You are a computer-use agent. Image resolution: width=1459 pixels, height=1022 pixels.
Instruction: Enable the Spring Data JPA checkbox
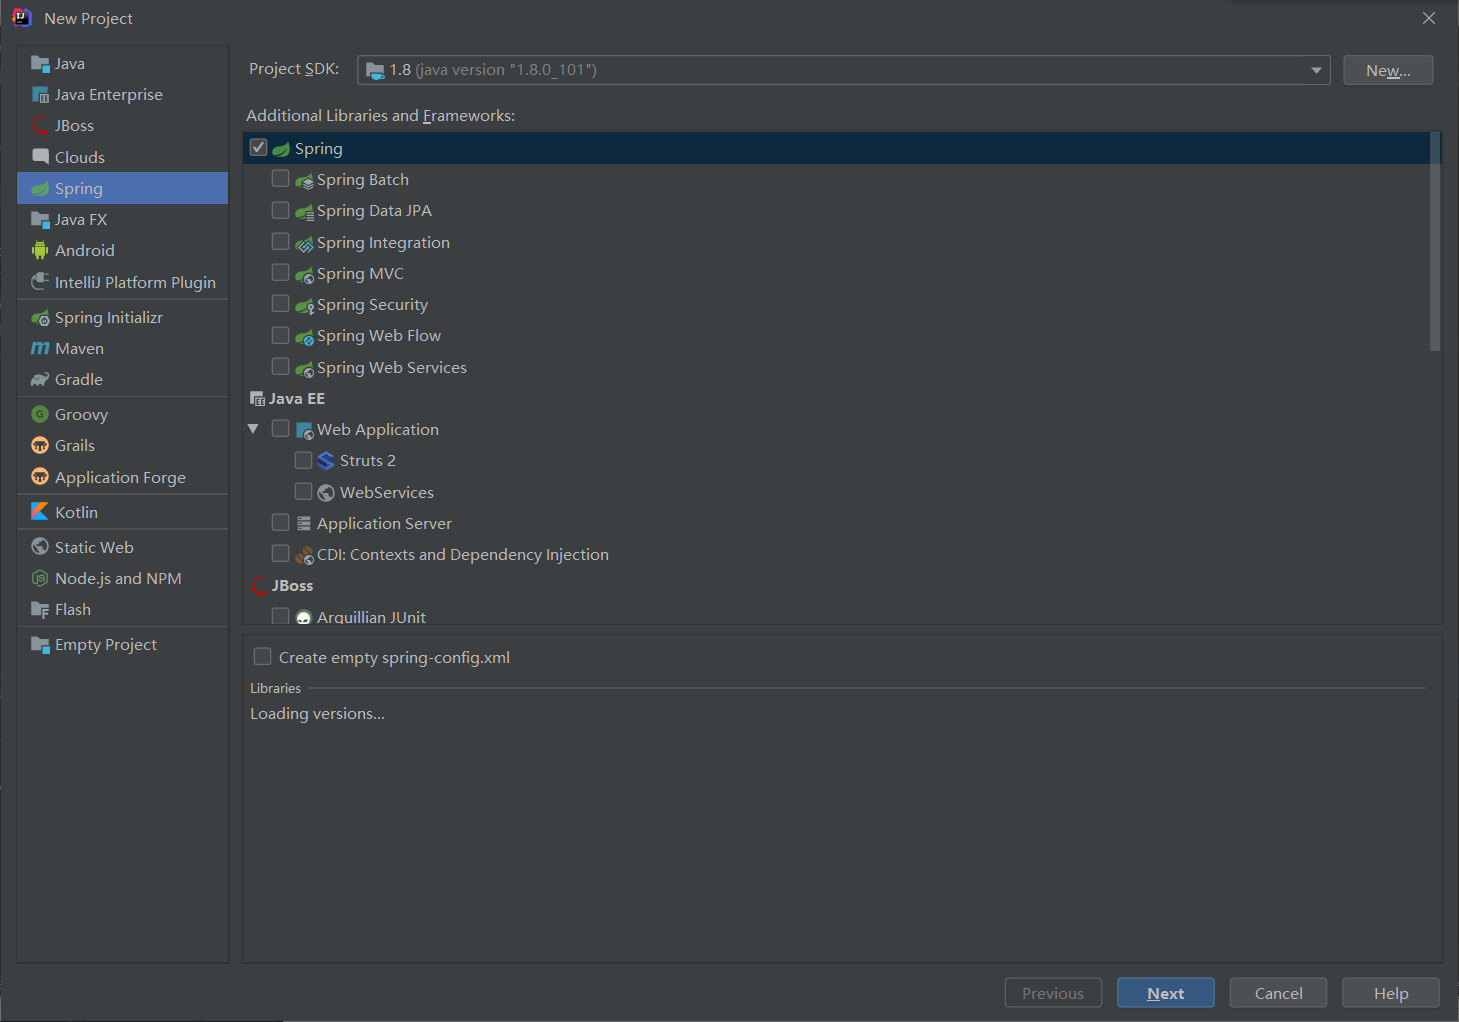(281, 210)
